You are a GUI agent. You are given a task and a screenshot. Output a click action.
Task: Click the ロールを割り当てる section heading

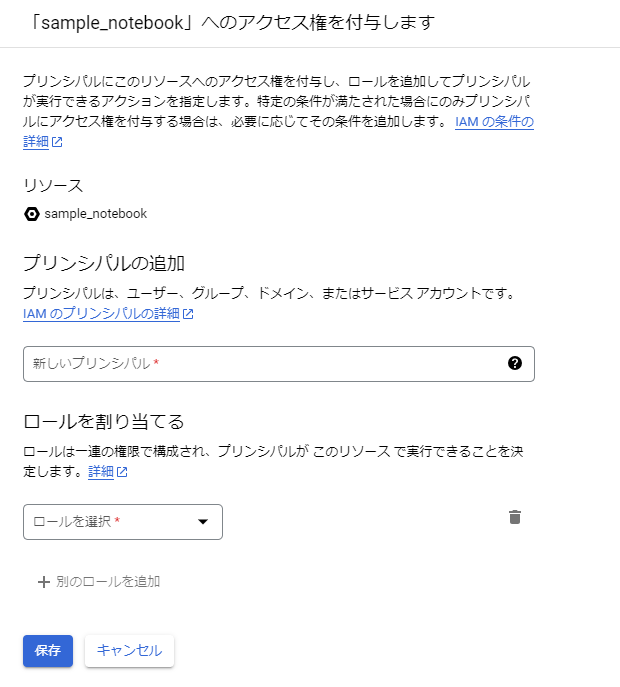tap(104, 421)
